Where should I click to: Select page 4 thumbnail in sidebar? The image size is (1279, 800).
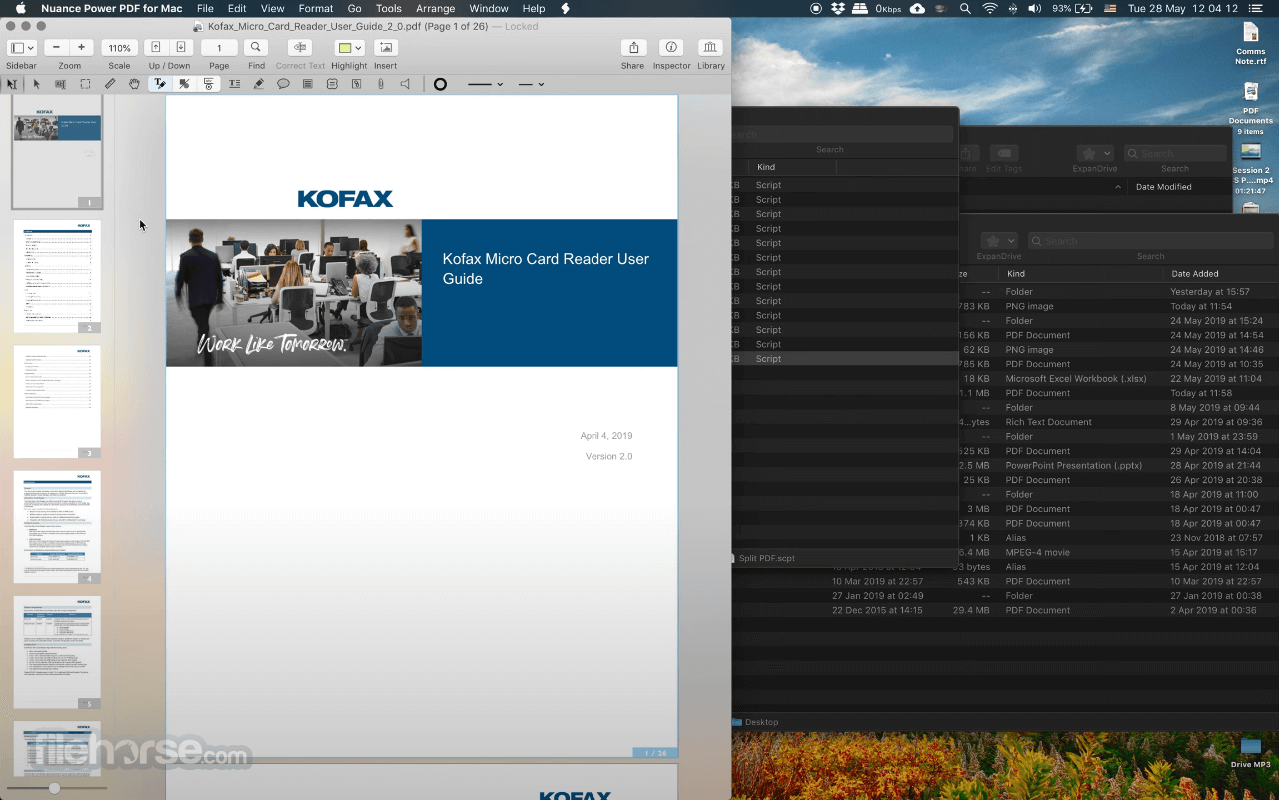57,527
